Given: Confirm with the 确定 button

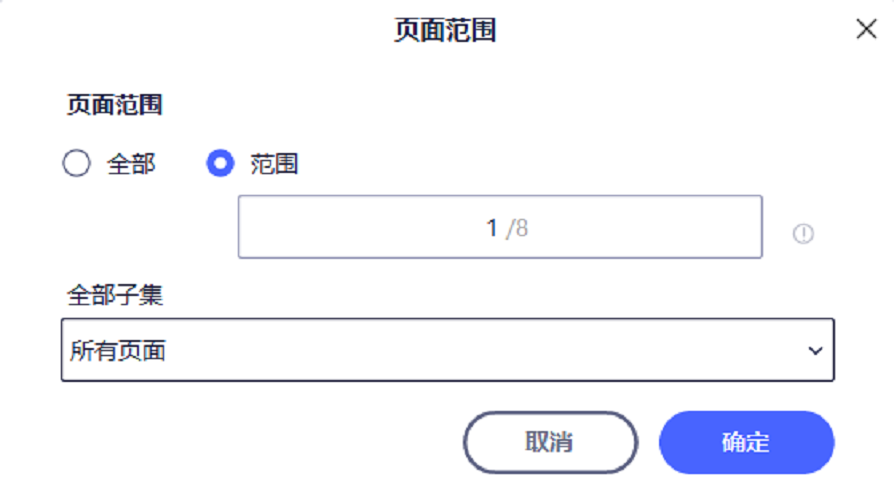Looking at the screenshot, I should click(x=746, y=442).
